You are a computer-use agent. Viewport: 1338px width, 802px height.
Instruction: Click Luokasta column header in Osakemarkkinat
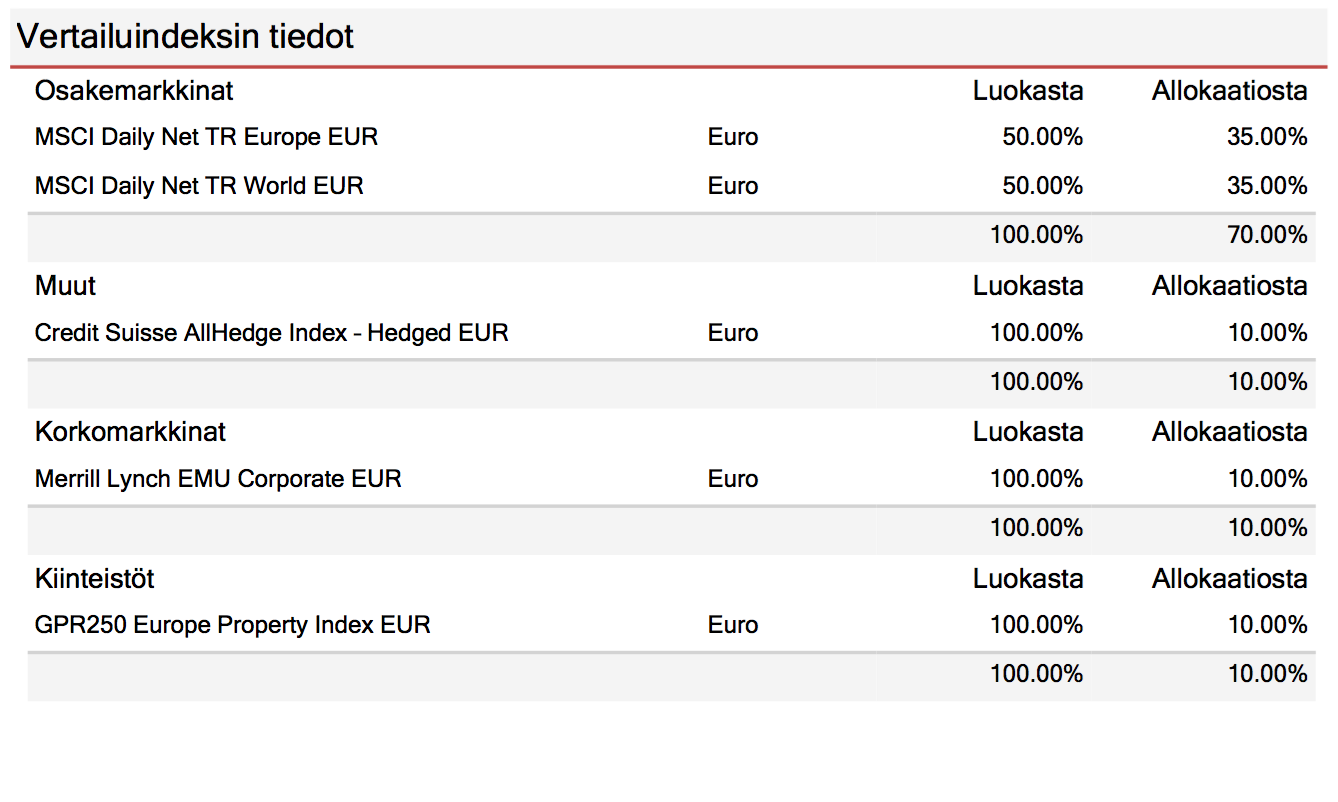(1028, 91)
